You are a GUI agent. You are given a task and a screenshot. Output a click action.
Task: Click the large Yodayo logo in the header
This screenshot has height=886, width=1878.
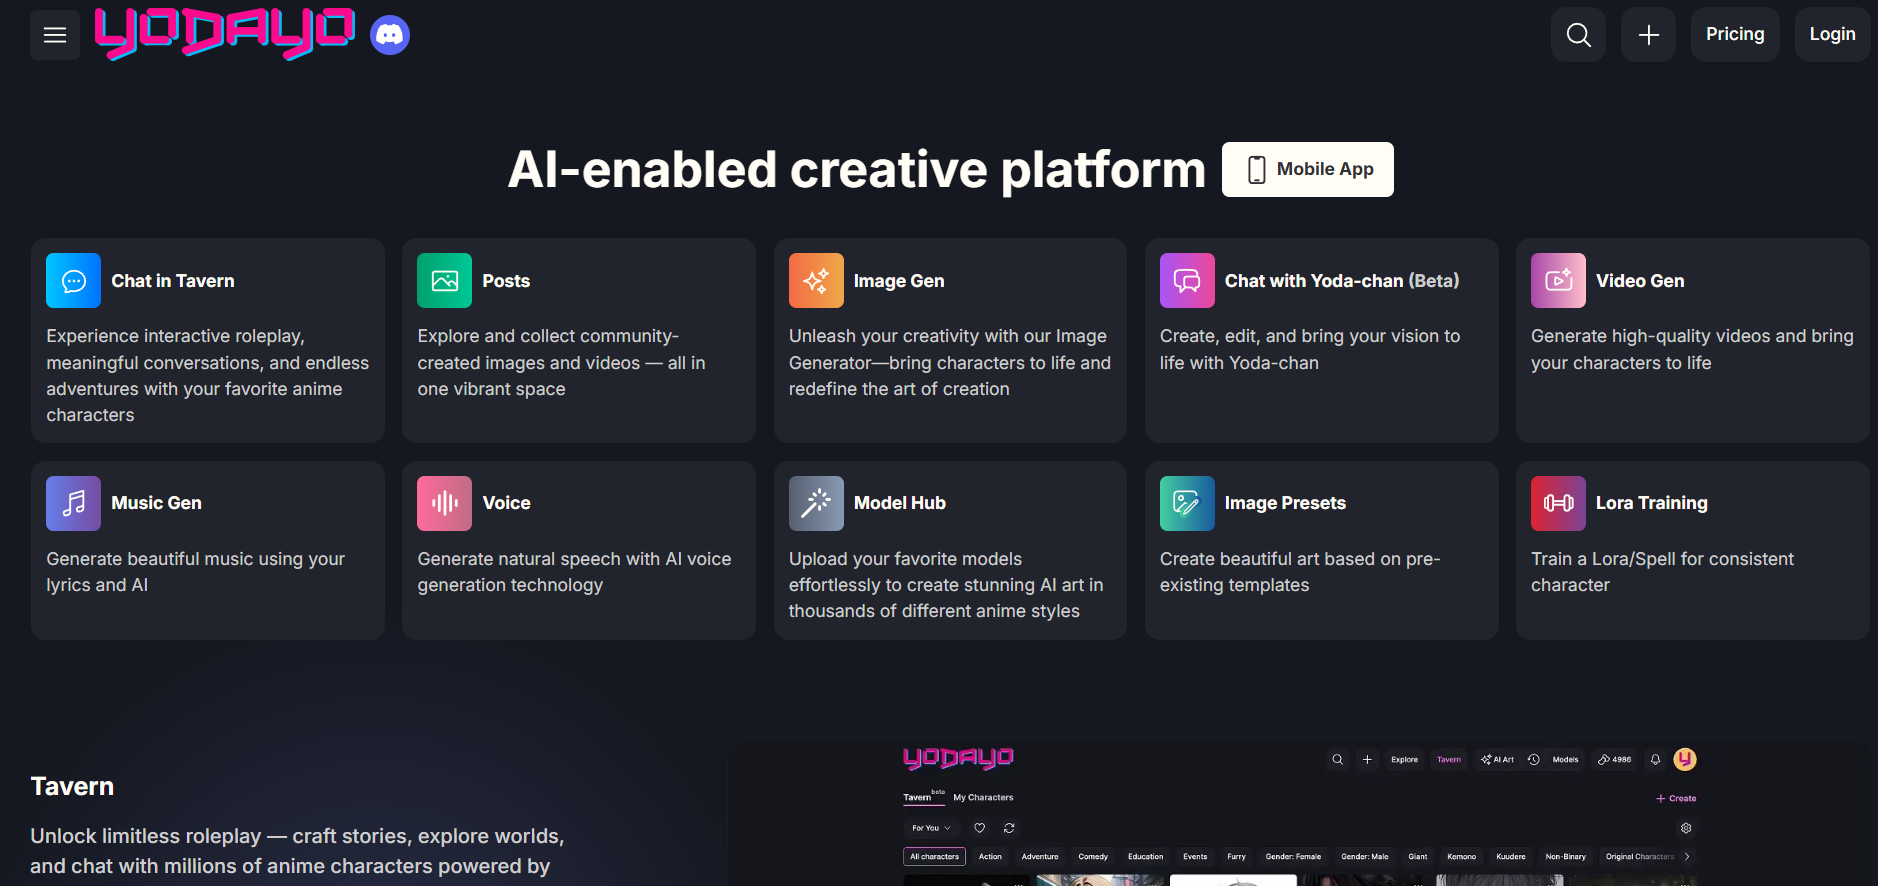(225, 34)
